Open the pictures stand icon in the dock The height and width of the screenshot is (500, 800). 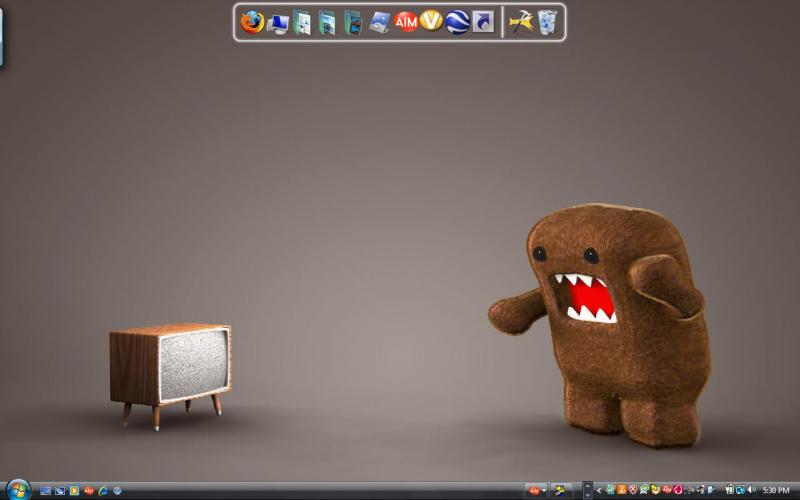click(x=380, y=23)
